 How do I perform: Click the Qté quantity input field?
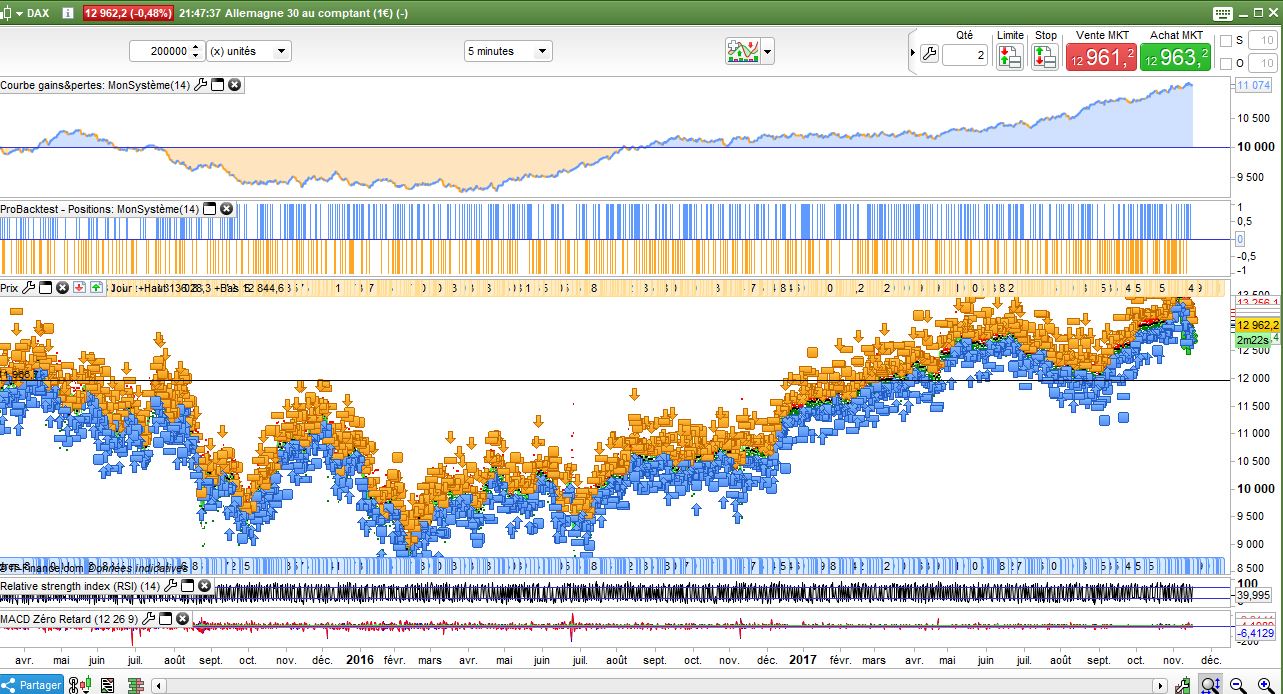[x=964, y=55]
